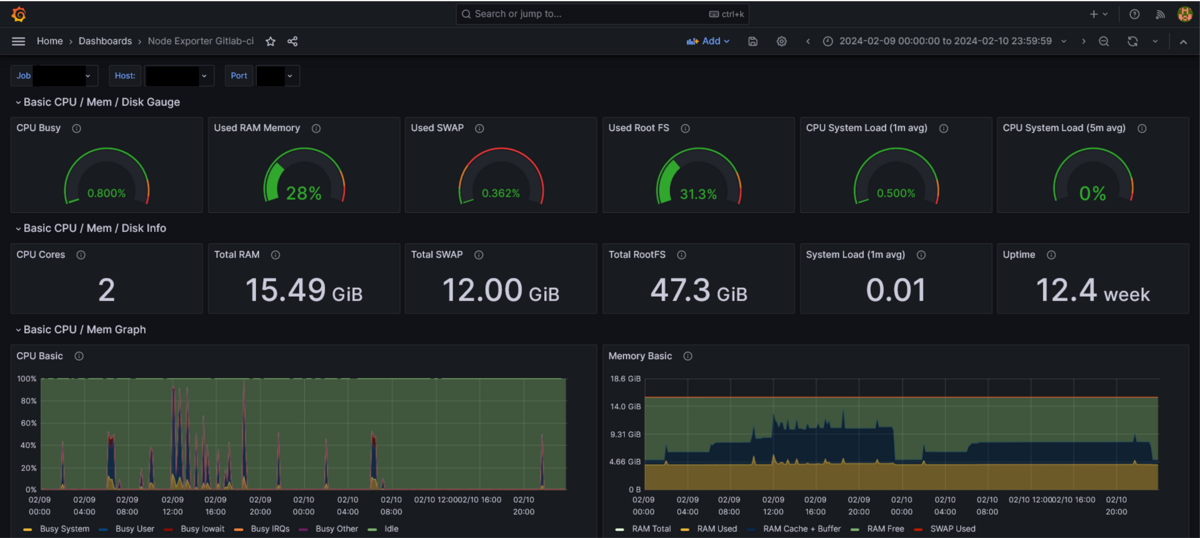
Task: Click info icon beside CPU Basic
Action: point(79,356)
